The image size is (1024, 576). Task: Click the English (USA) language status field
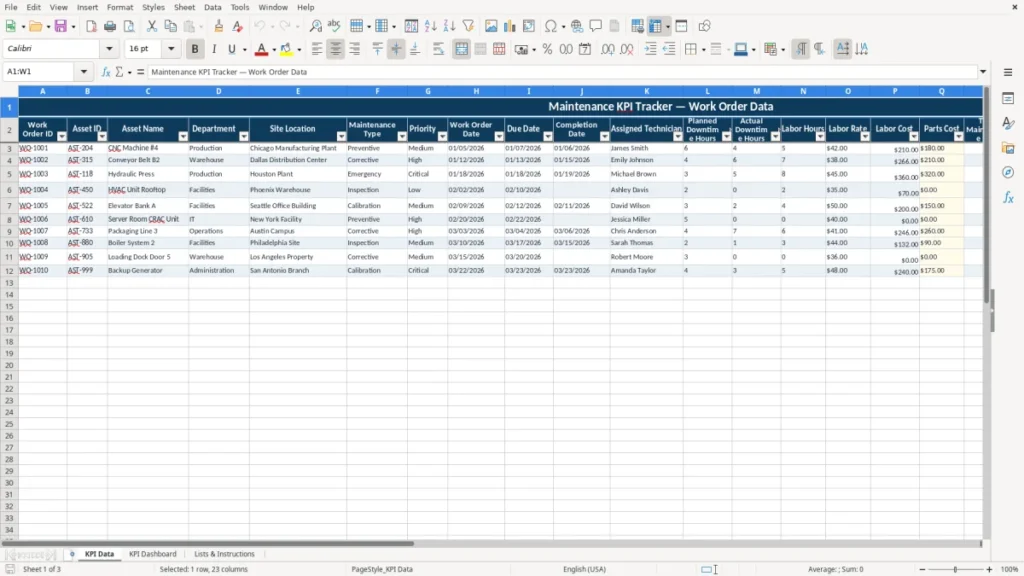tap(584, 569)
